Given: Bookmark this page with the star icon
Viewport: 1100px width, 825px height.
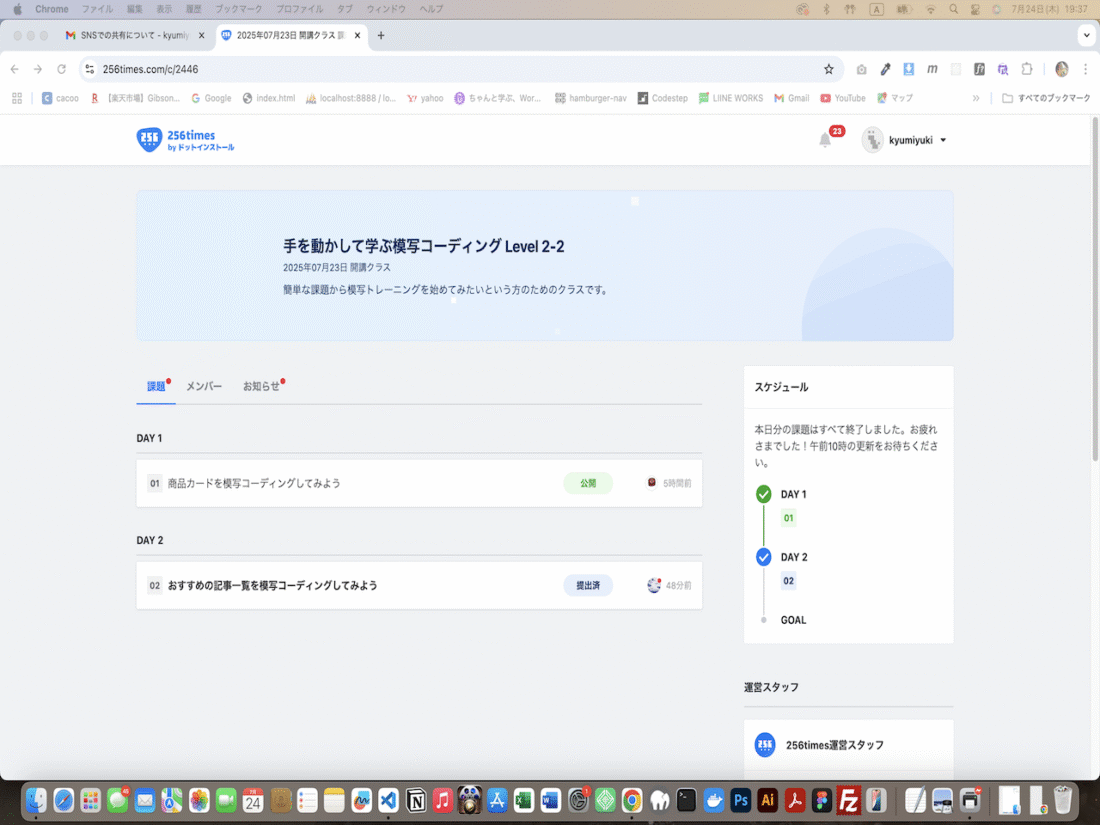Looking at the screenshot, I should (828, 69).
